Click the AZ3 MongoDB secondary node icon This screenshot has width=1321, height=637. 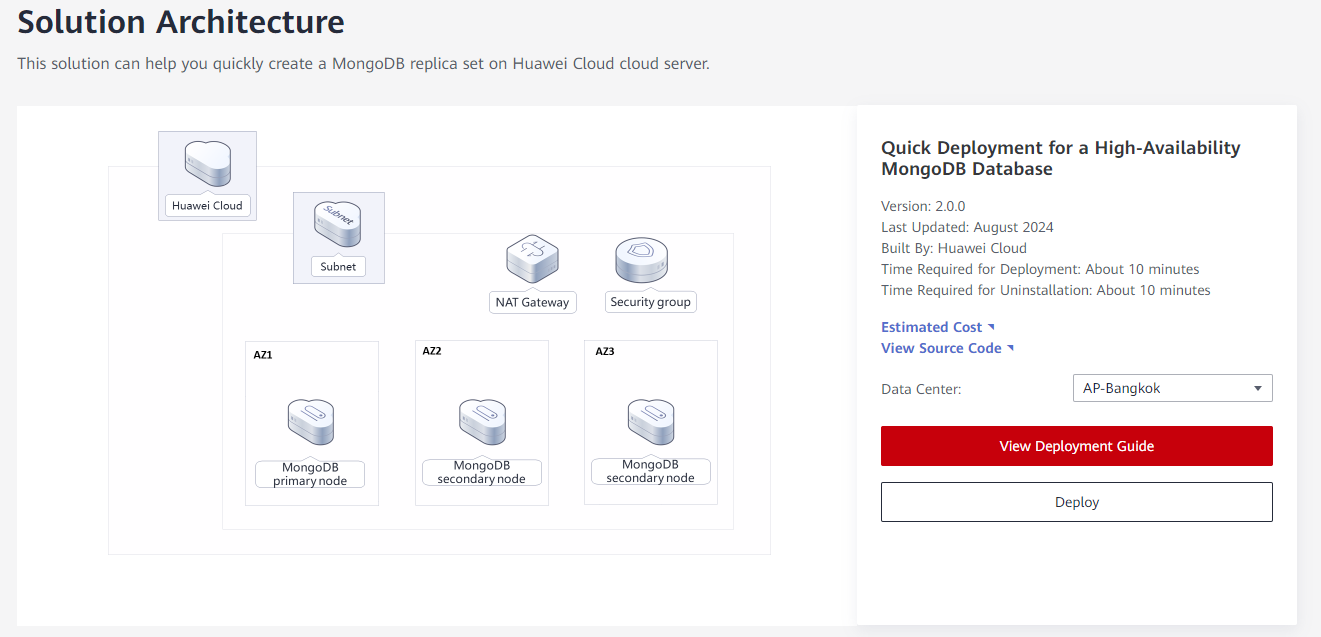pos(650,423)
